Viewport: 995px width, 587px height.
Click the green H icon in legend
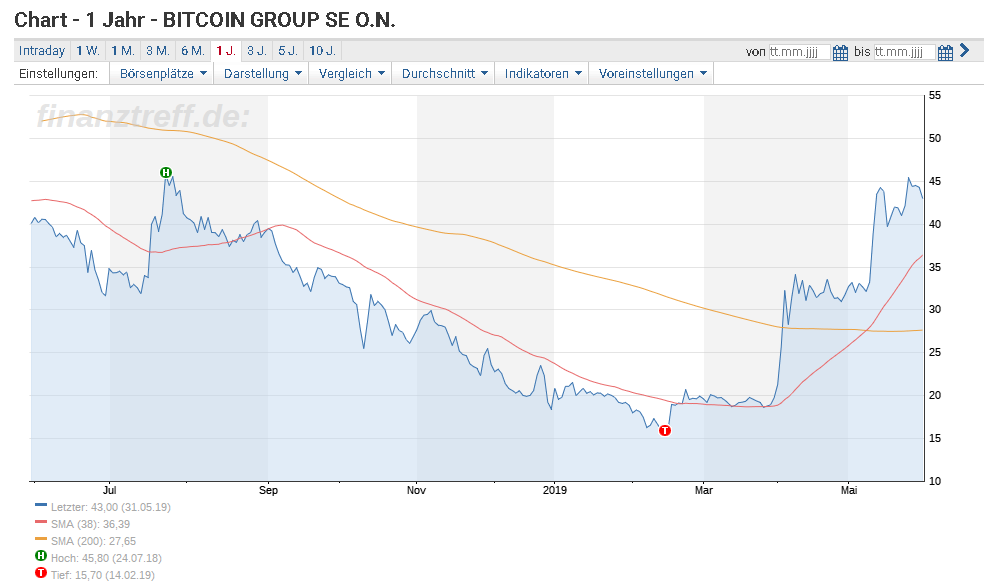coord(41,556)
